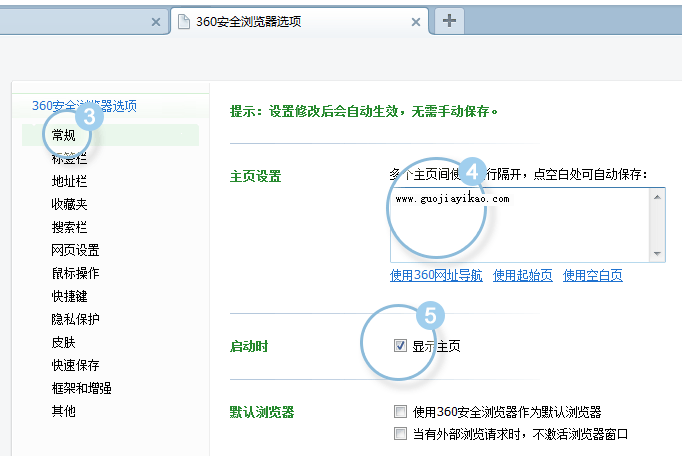
Task: Open the 框架和增强 section
Action: click(x=81, y=388)
